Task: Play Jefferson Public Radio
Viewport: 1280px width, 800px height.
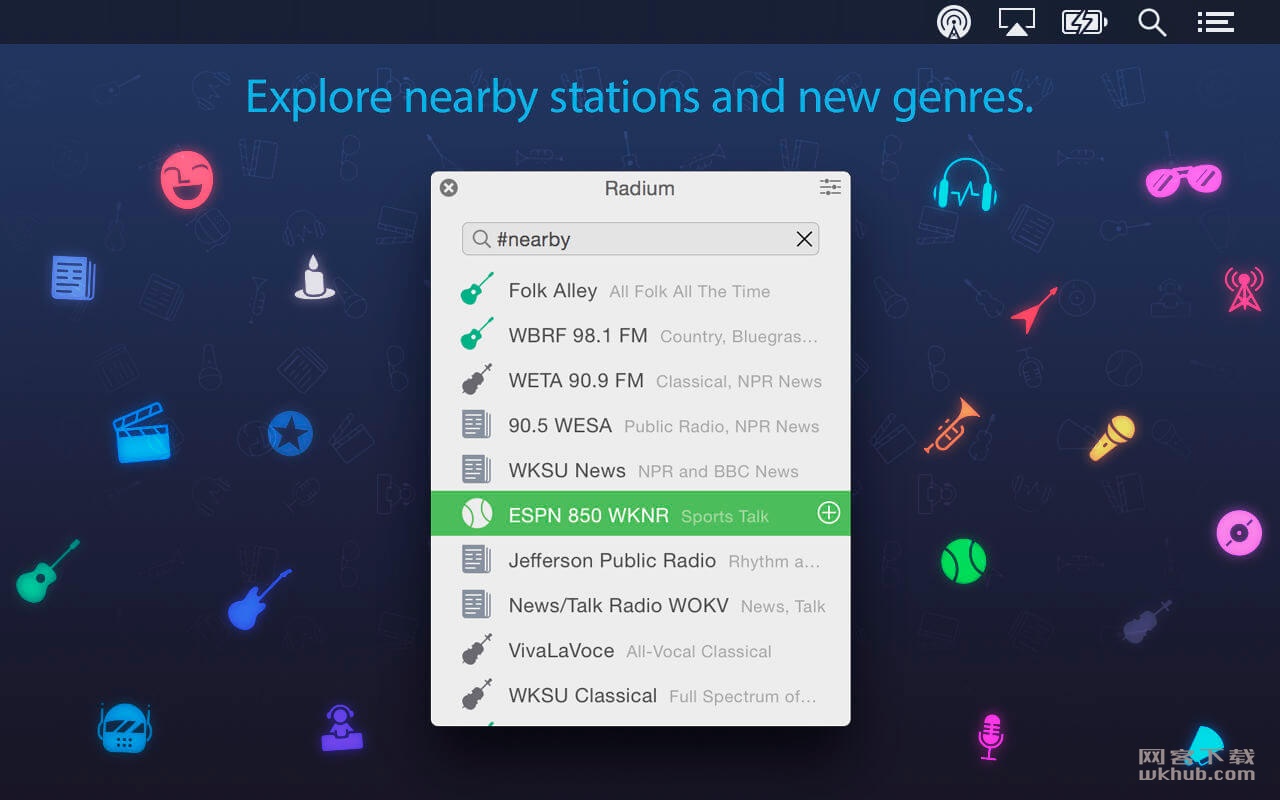Action: [x=640, y=561]
